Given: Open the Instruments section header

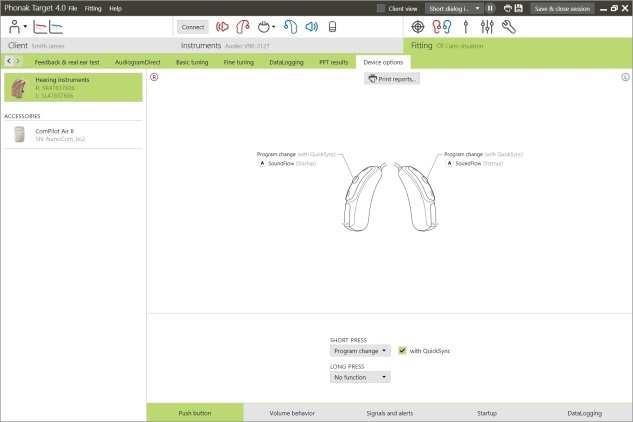Looking at the screenshot, I should (201, 45).
